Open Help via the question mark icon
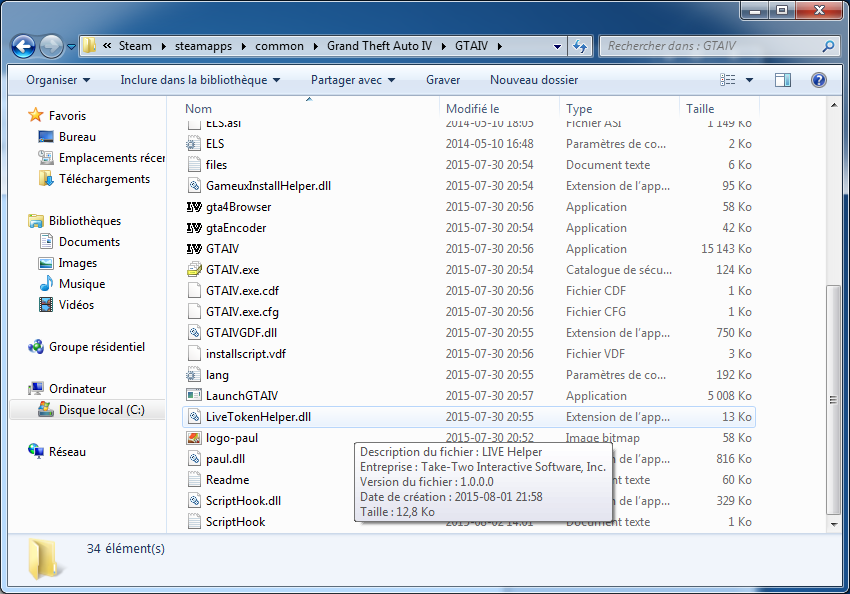This screenshot has width=850, height=594. click(x=817, y=79)
